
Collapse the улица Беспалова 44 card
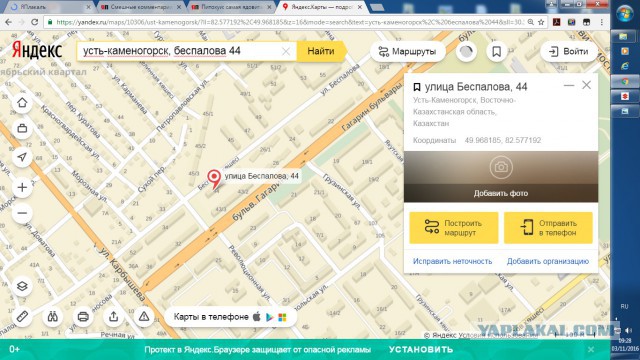pyautogui.click(x=569, y=85)
